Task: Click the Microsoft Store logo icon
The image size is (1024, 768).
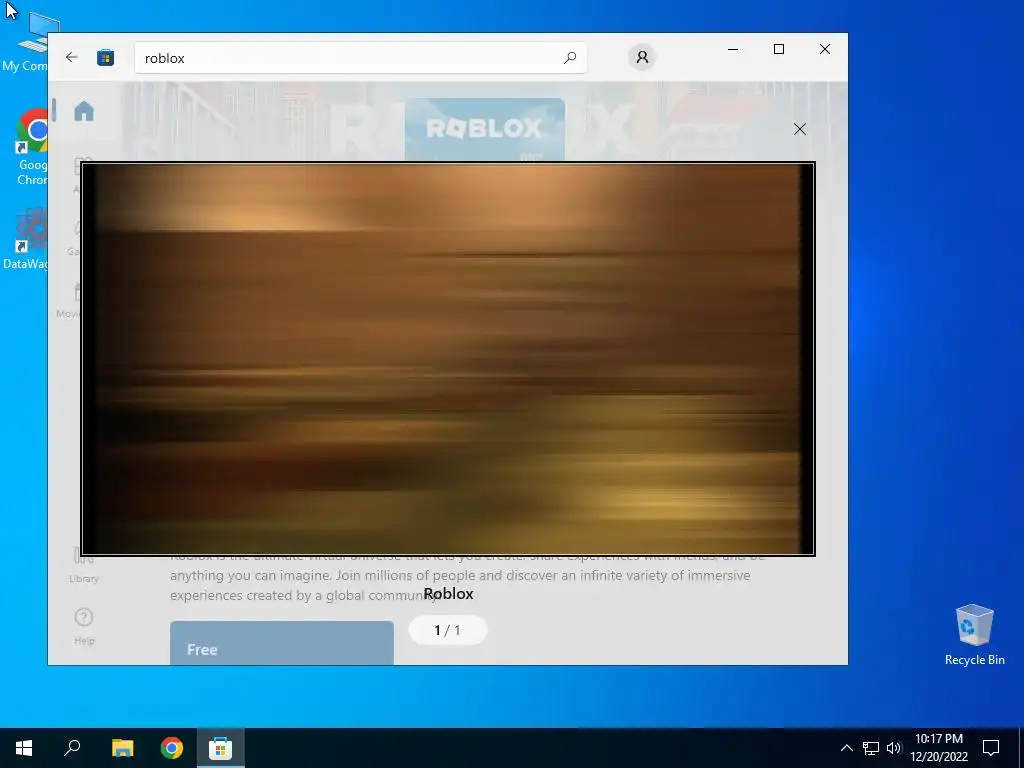Action: click(105, 57)
